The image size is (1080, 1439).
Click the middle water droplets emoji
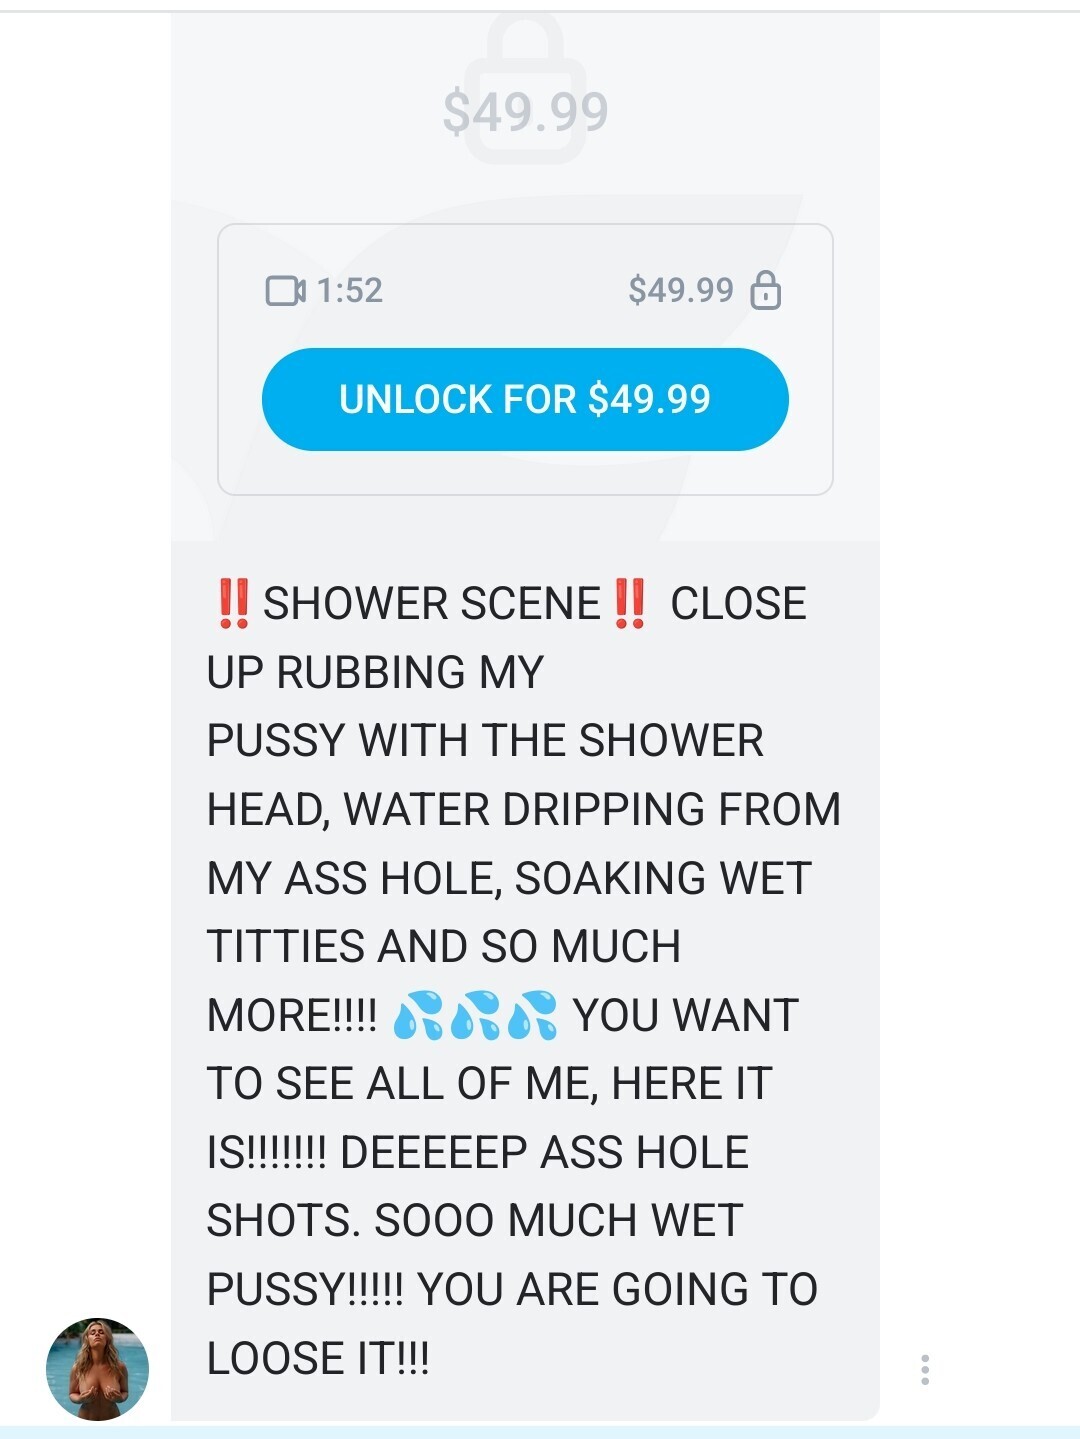tap(475, 1015)
